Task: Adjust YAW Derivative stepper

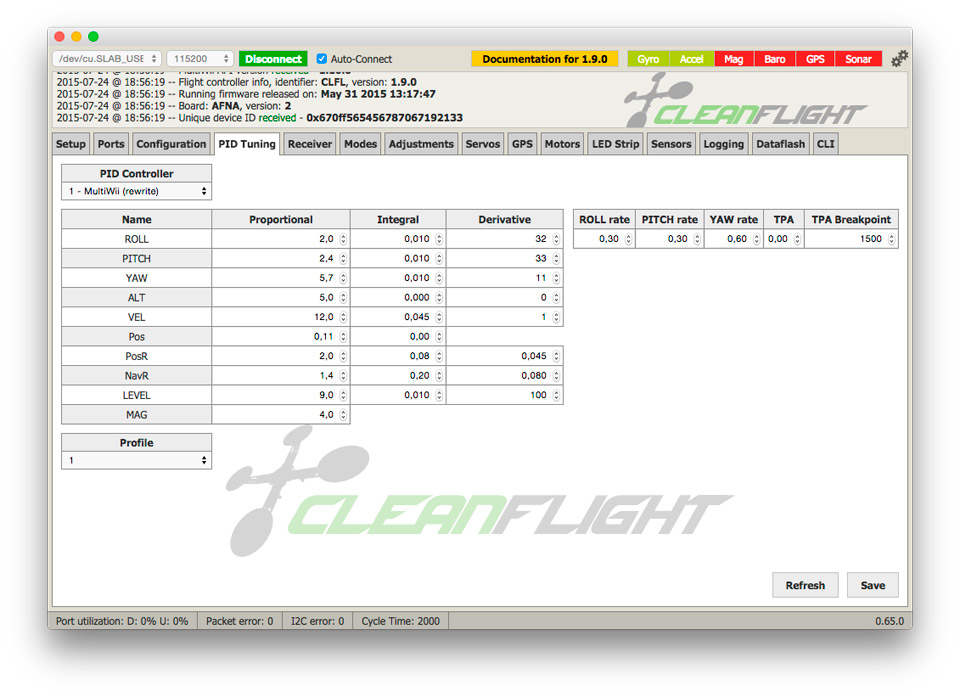Action: pos(556,278)
